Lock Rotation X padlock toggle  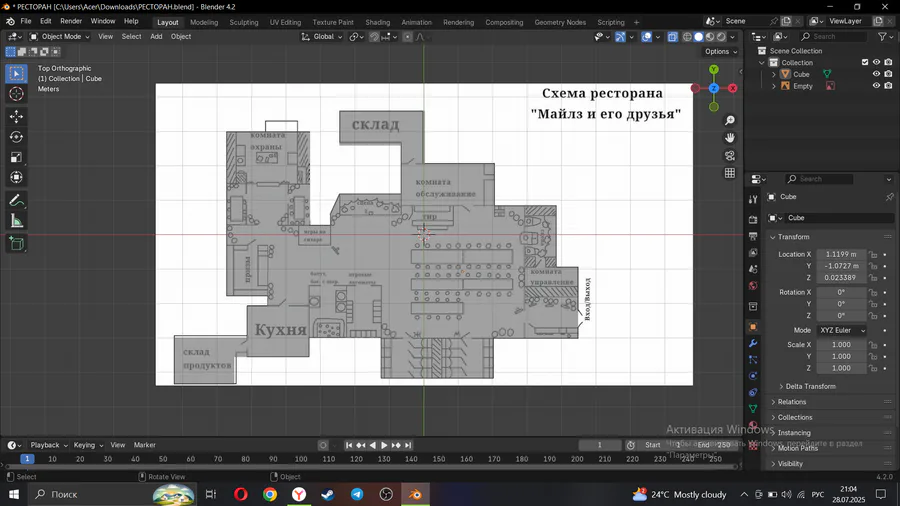click(x=873, y=292)
